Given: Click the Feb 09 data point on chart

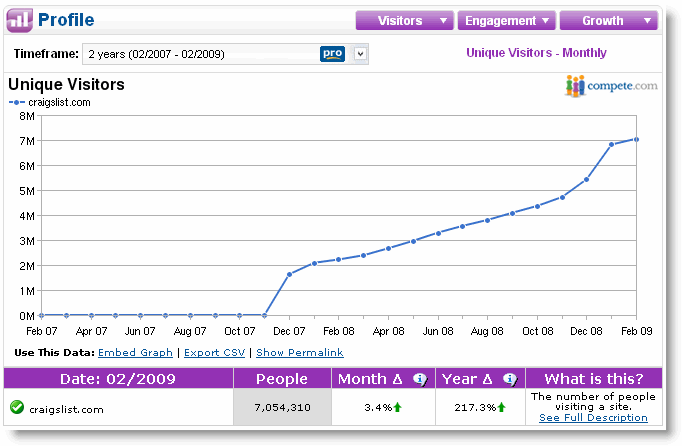Looking at the screenshot, I should (636, 140).
